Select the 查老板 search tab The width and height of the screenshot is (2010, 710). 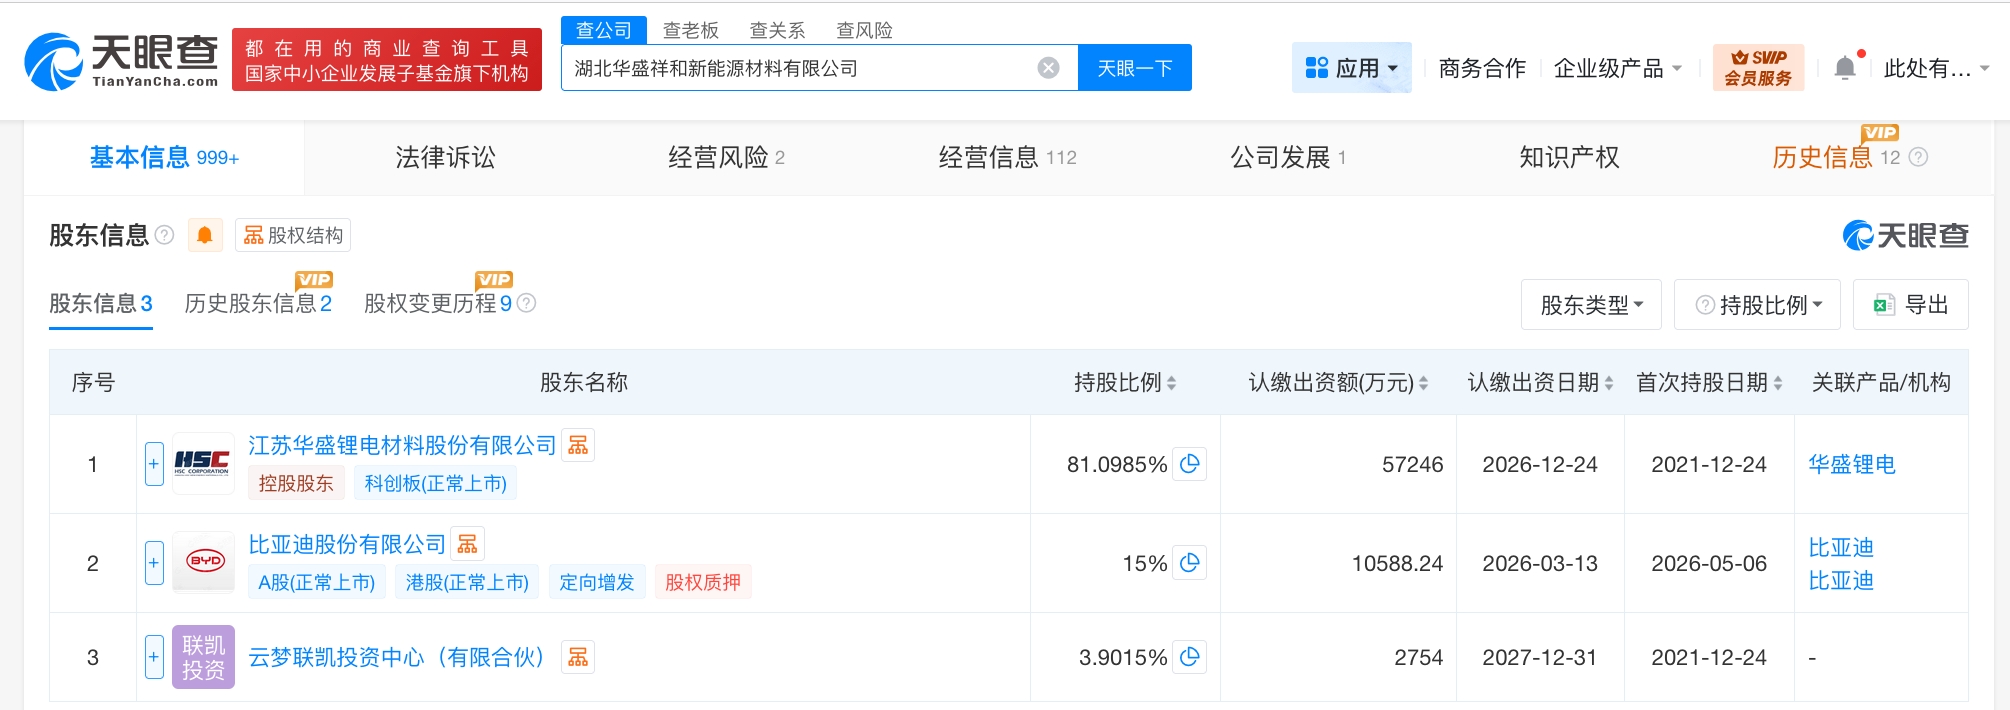(x=691, y=30)
